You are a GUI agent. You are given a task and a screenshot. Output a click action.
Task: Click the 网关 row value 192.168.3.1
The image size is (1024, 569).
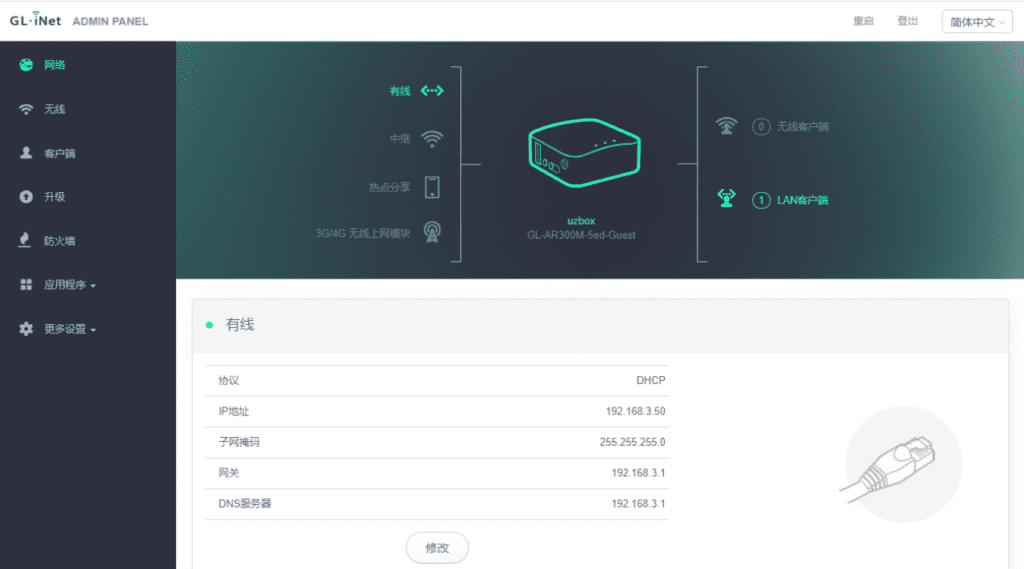coord(638,473)
